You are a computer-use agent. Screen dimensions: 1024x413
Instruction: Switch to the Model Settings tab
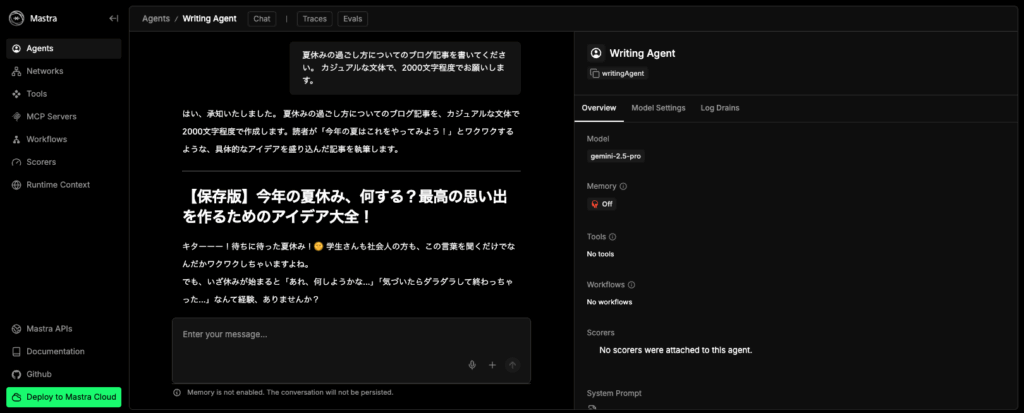pyautogui.click(x=658, y=107)
